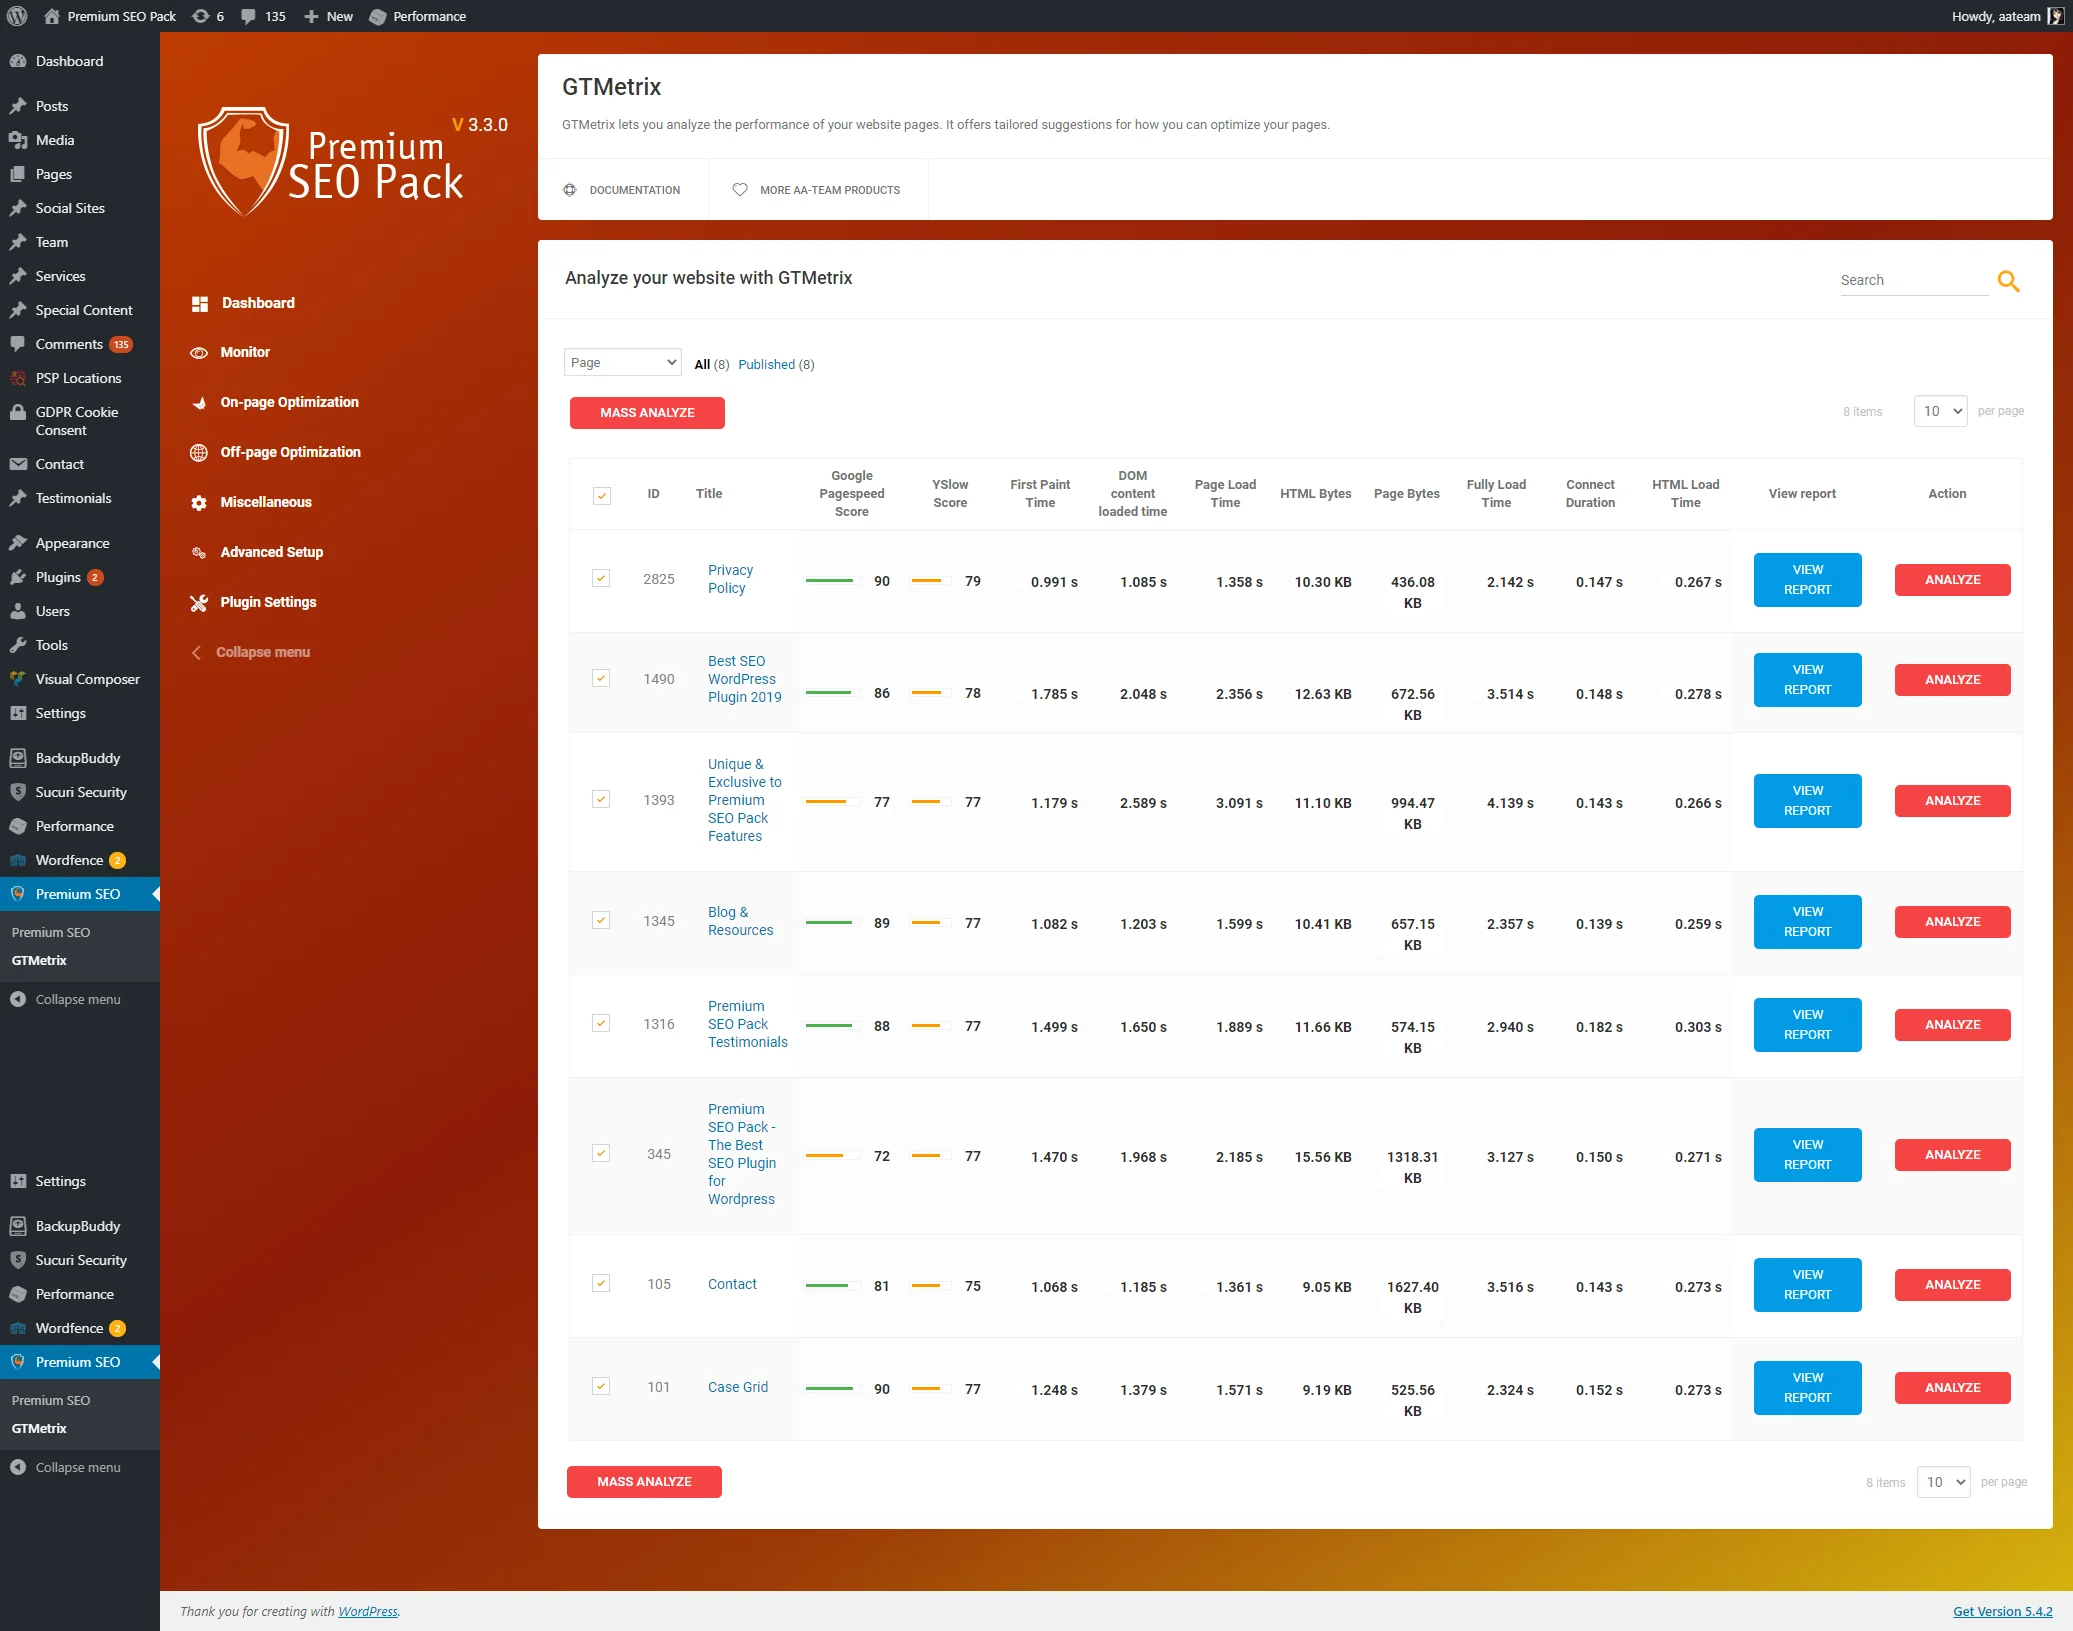This screenshot has width=2073, height=1631.
Task: Click the WordPress footer link
Action: pos(368,1611)
